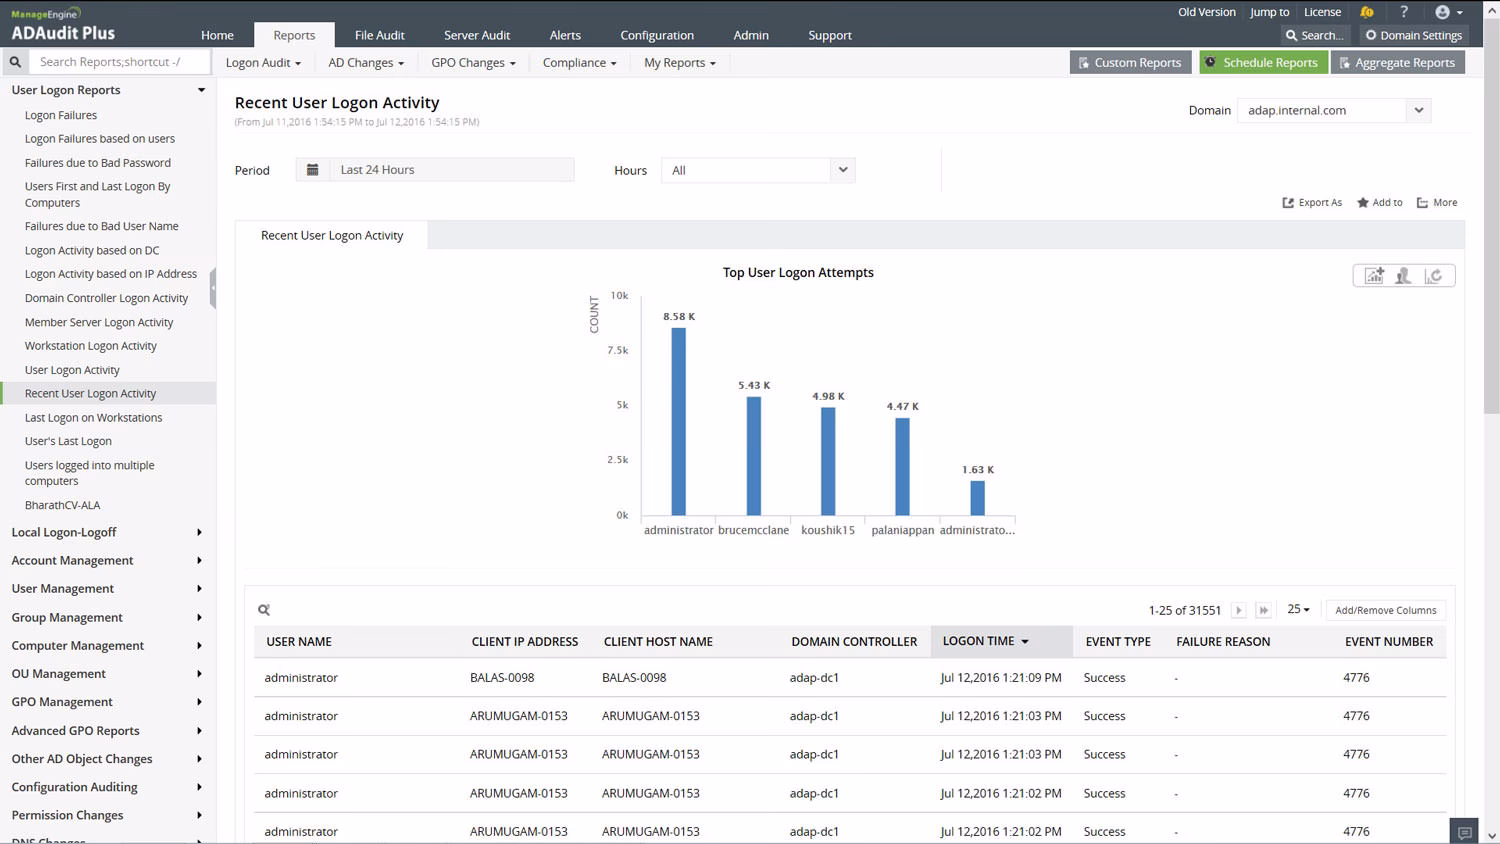Click the table search magnifier icon
The width and height of the screenshot is (1500, 844).
264,610
